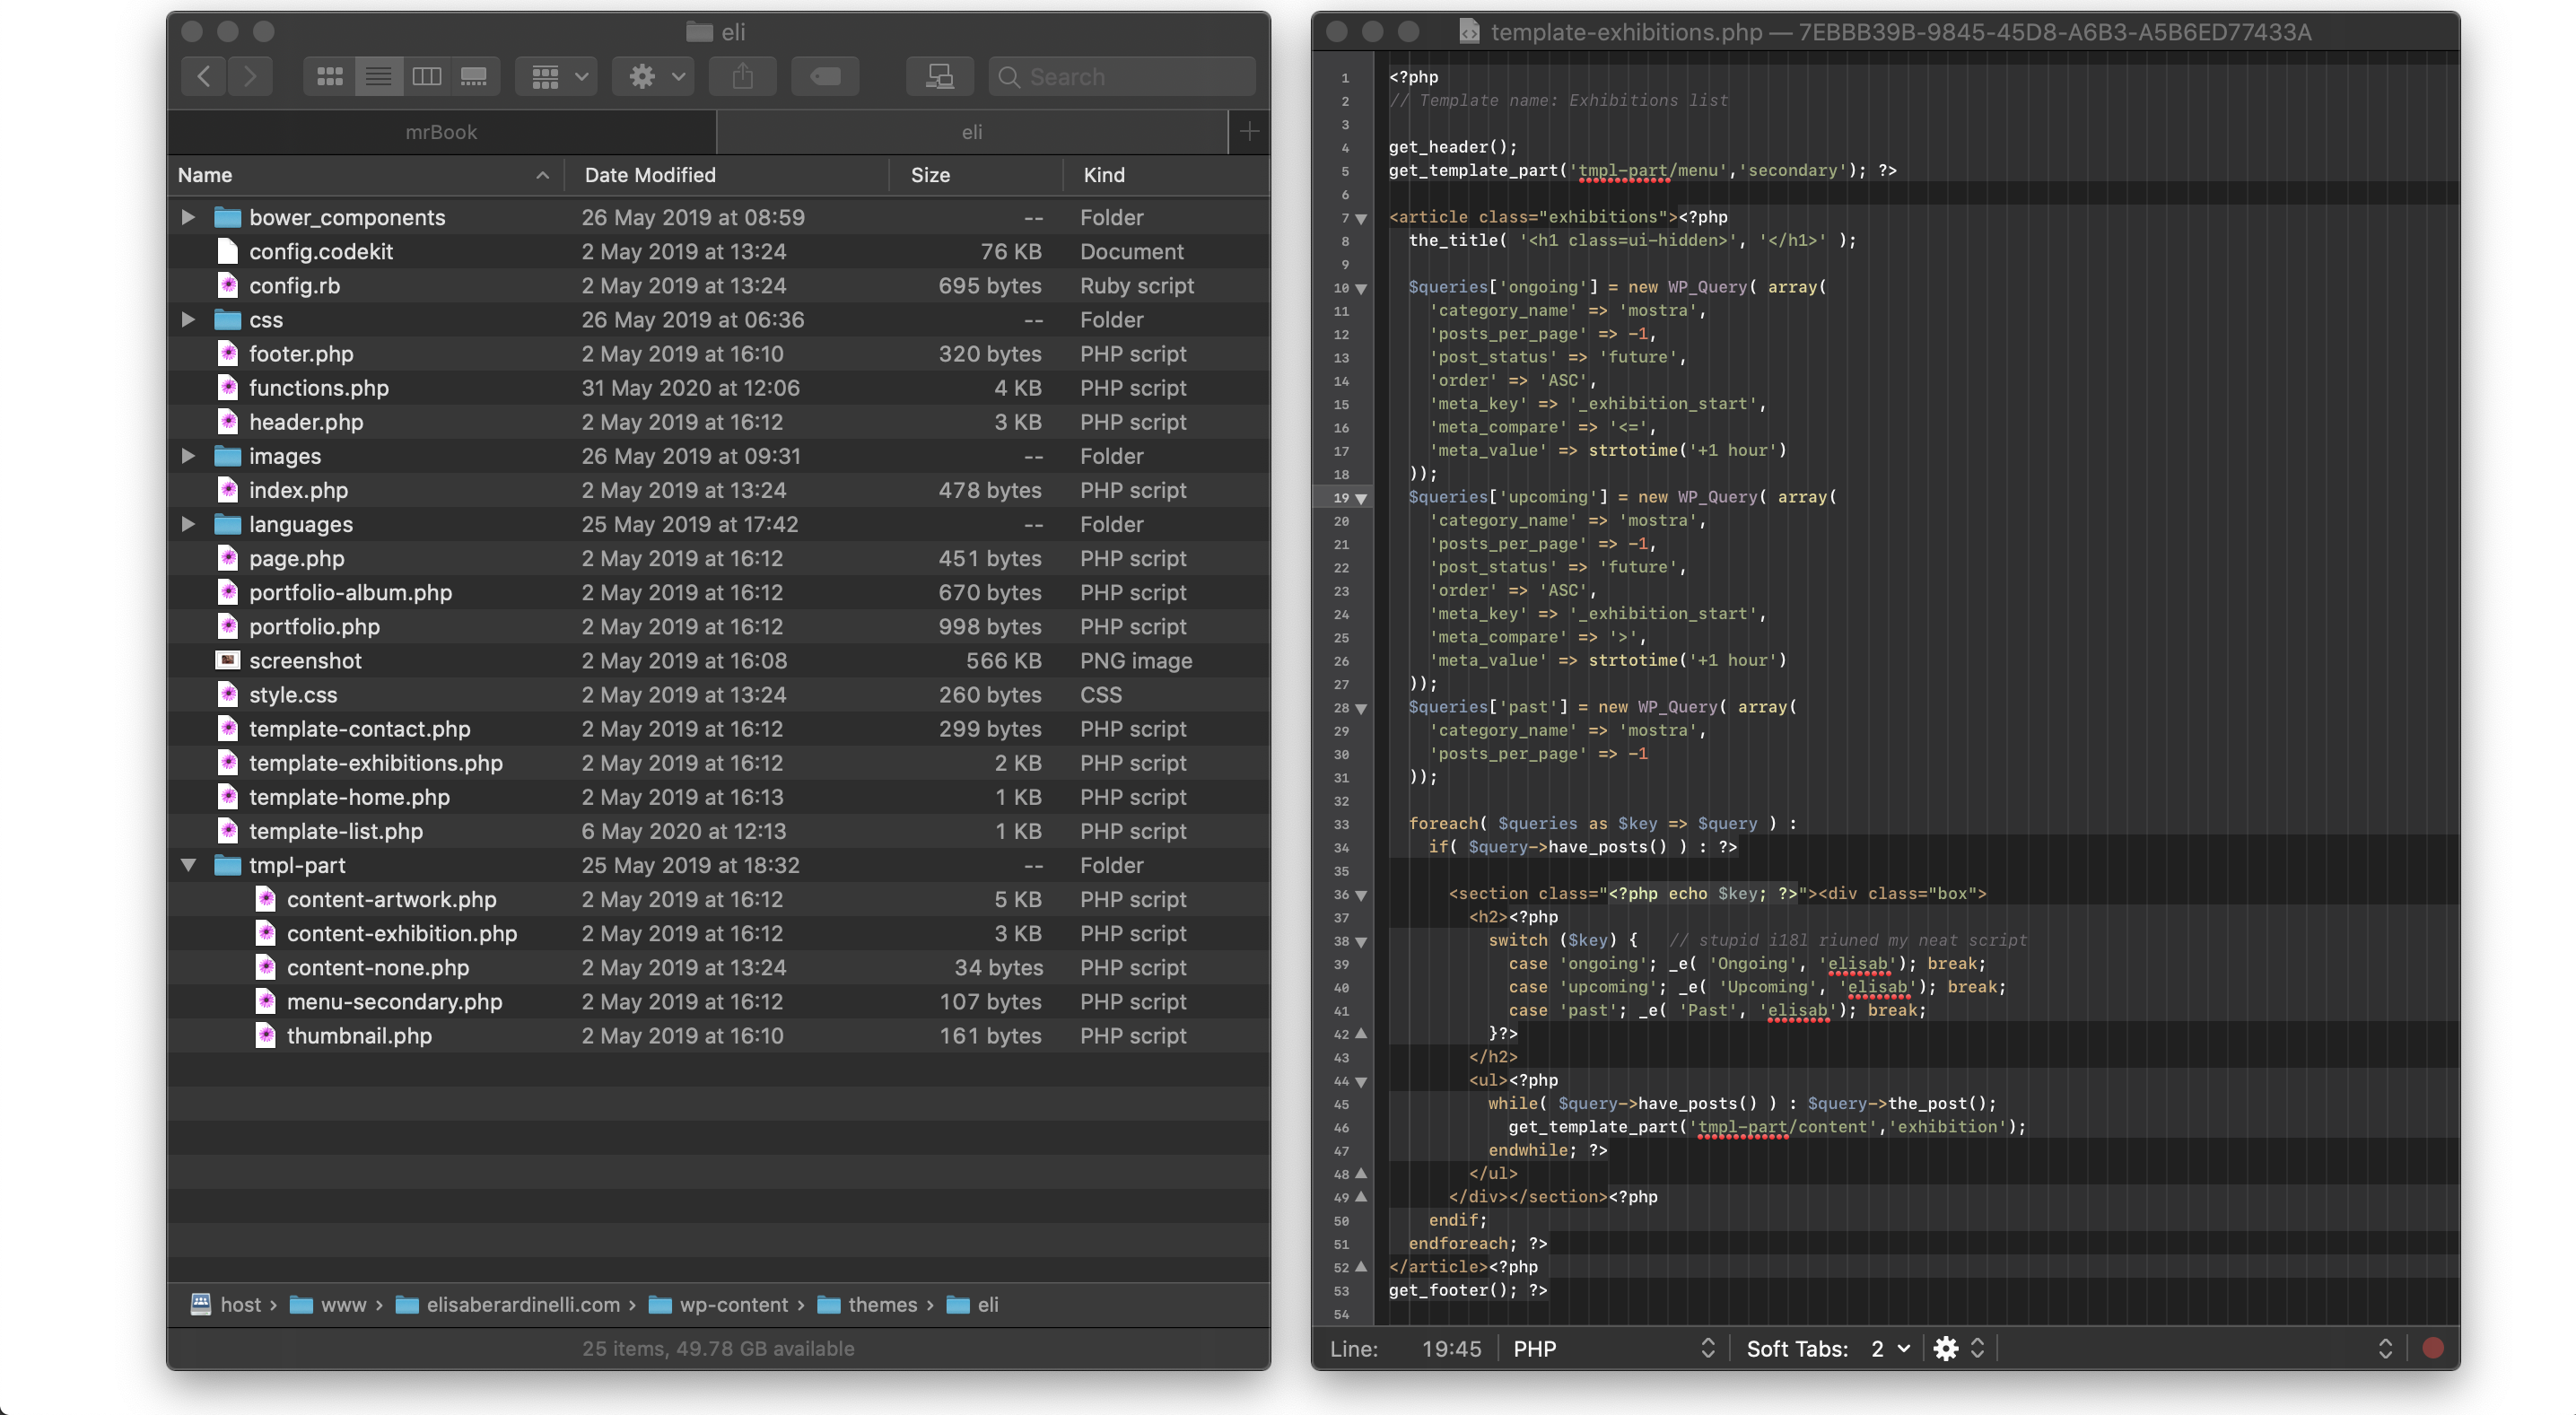Fold the article block at line 7

pos(1360,218)
